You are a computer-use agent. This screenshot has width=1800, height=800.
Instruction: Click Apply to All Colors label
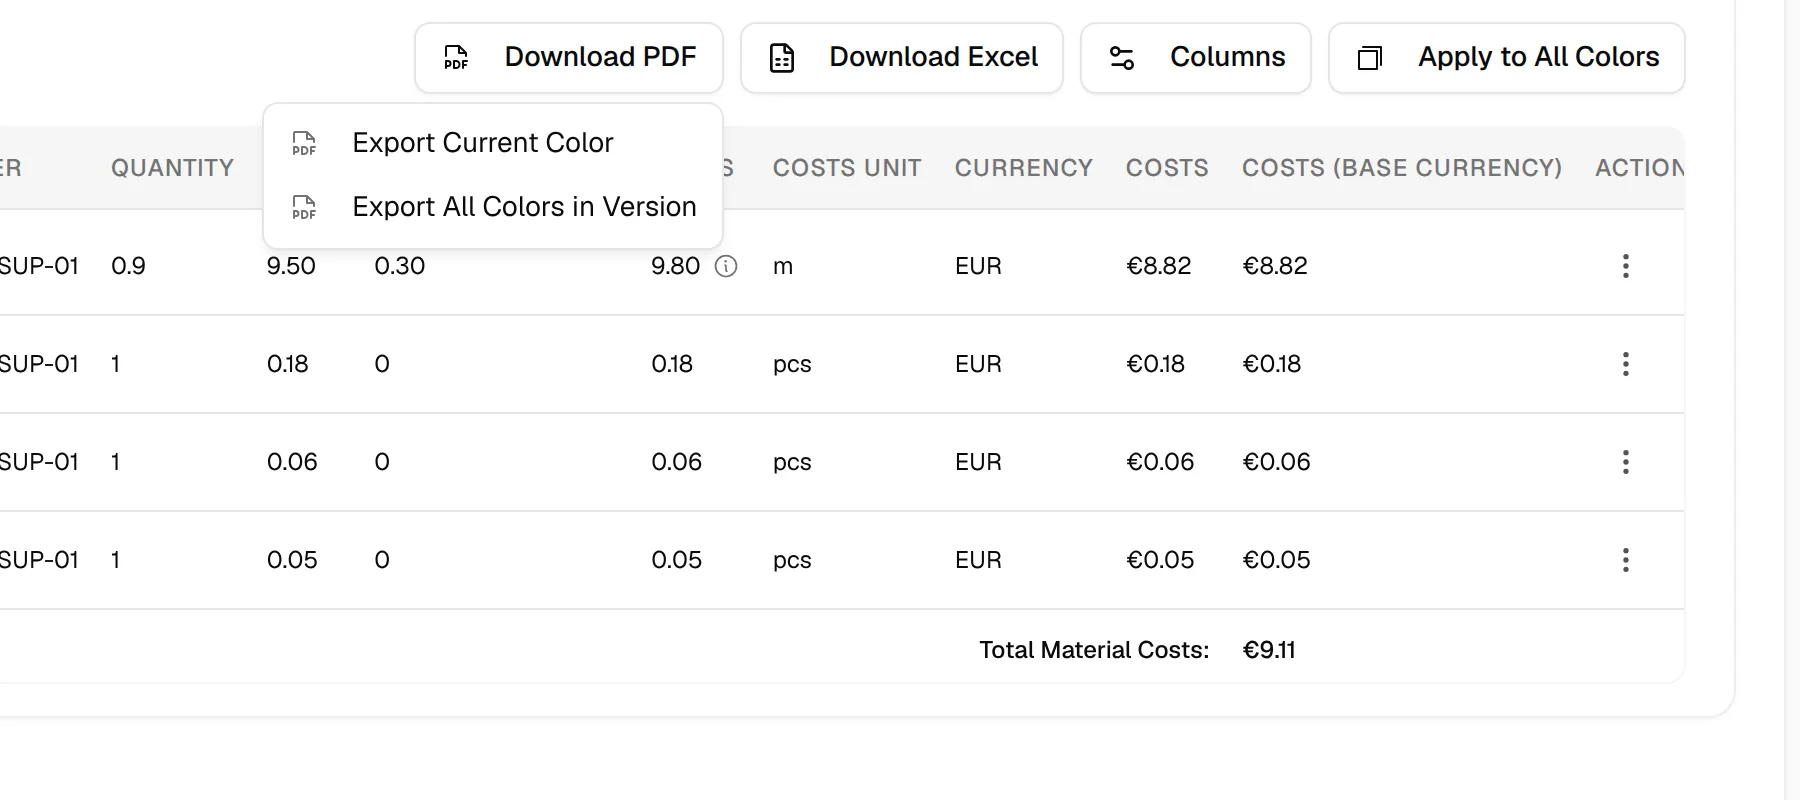(x=1539, y=57)
